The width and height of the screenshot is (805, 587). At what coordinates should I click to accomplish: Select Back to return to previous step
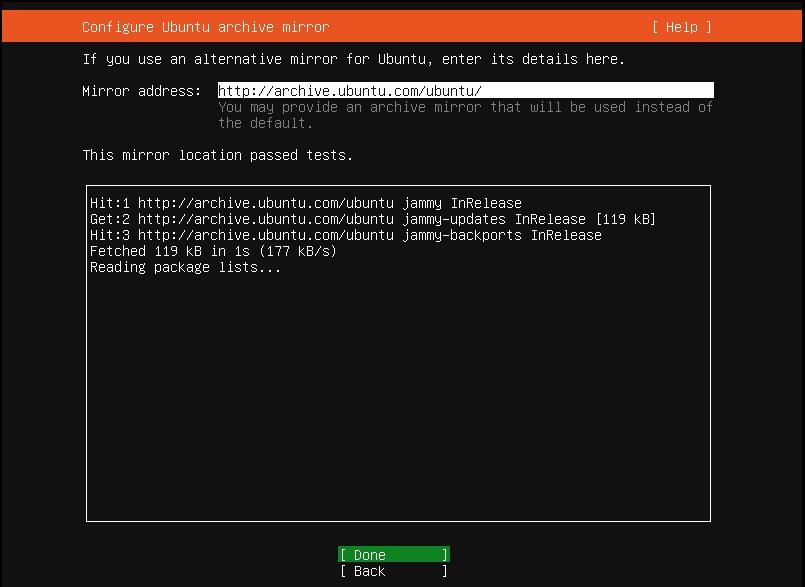[392, 571]
